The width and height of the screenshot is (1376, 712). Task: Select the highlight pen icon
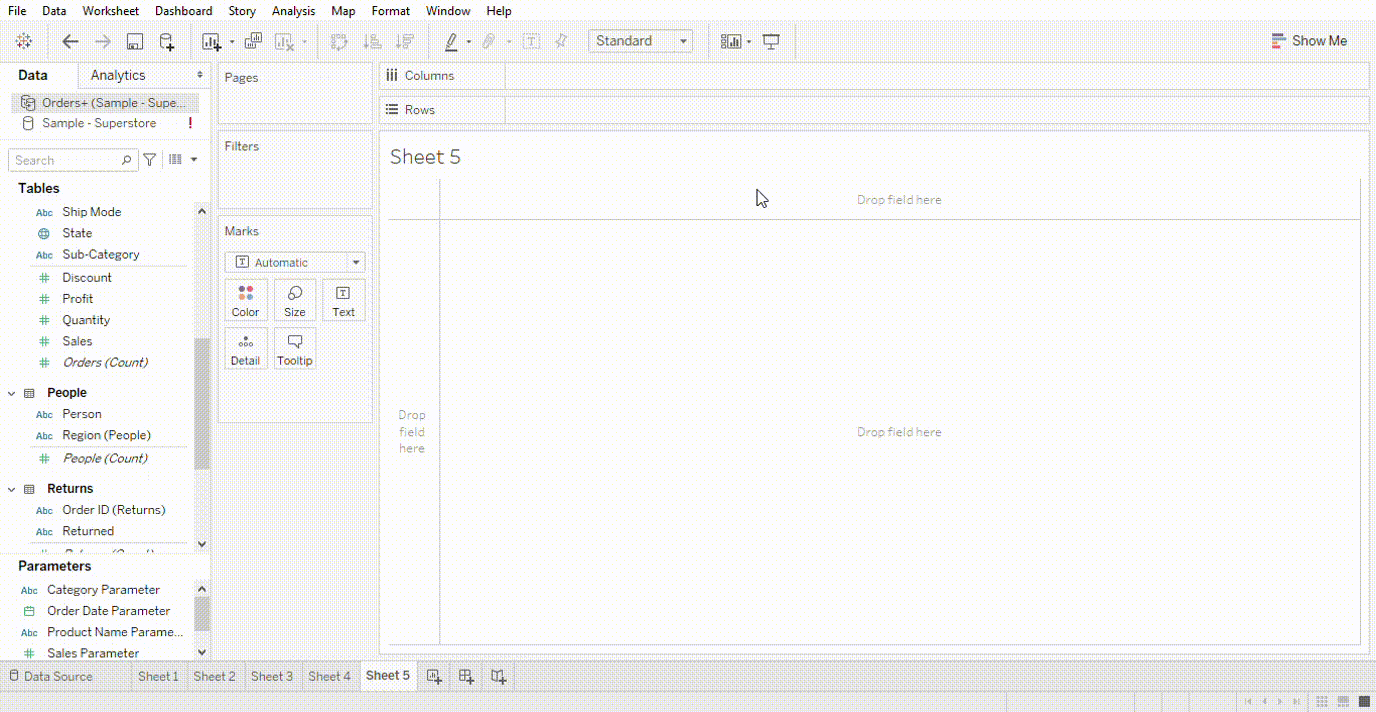pyautogui.click(x=451, y=41)
